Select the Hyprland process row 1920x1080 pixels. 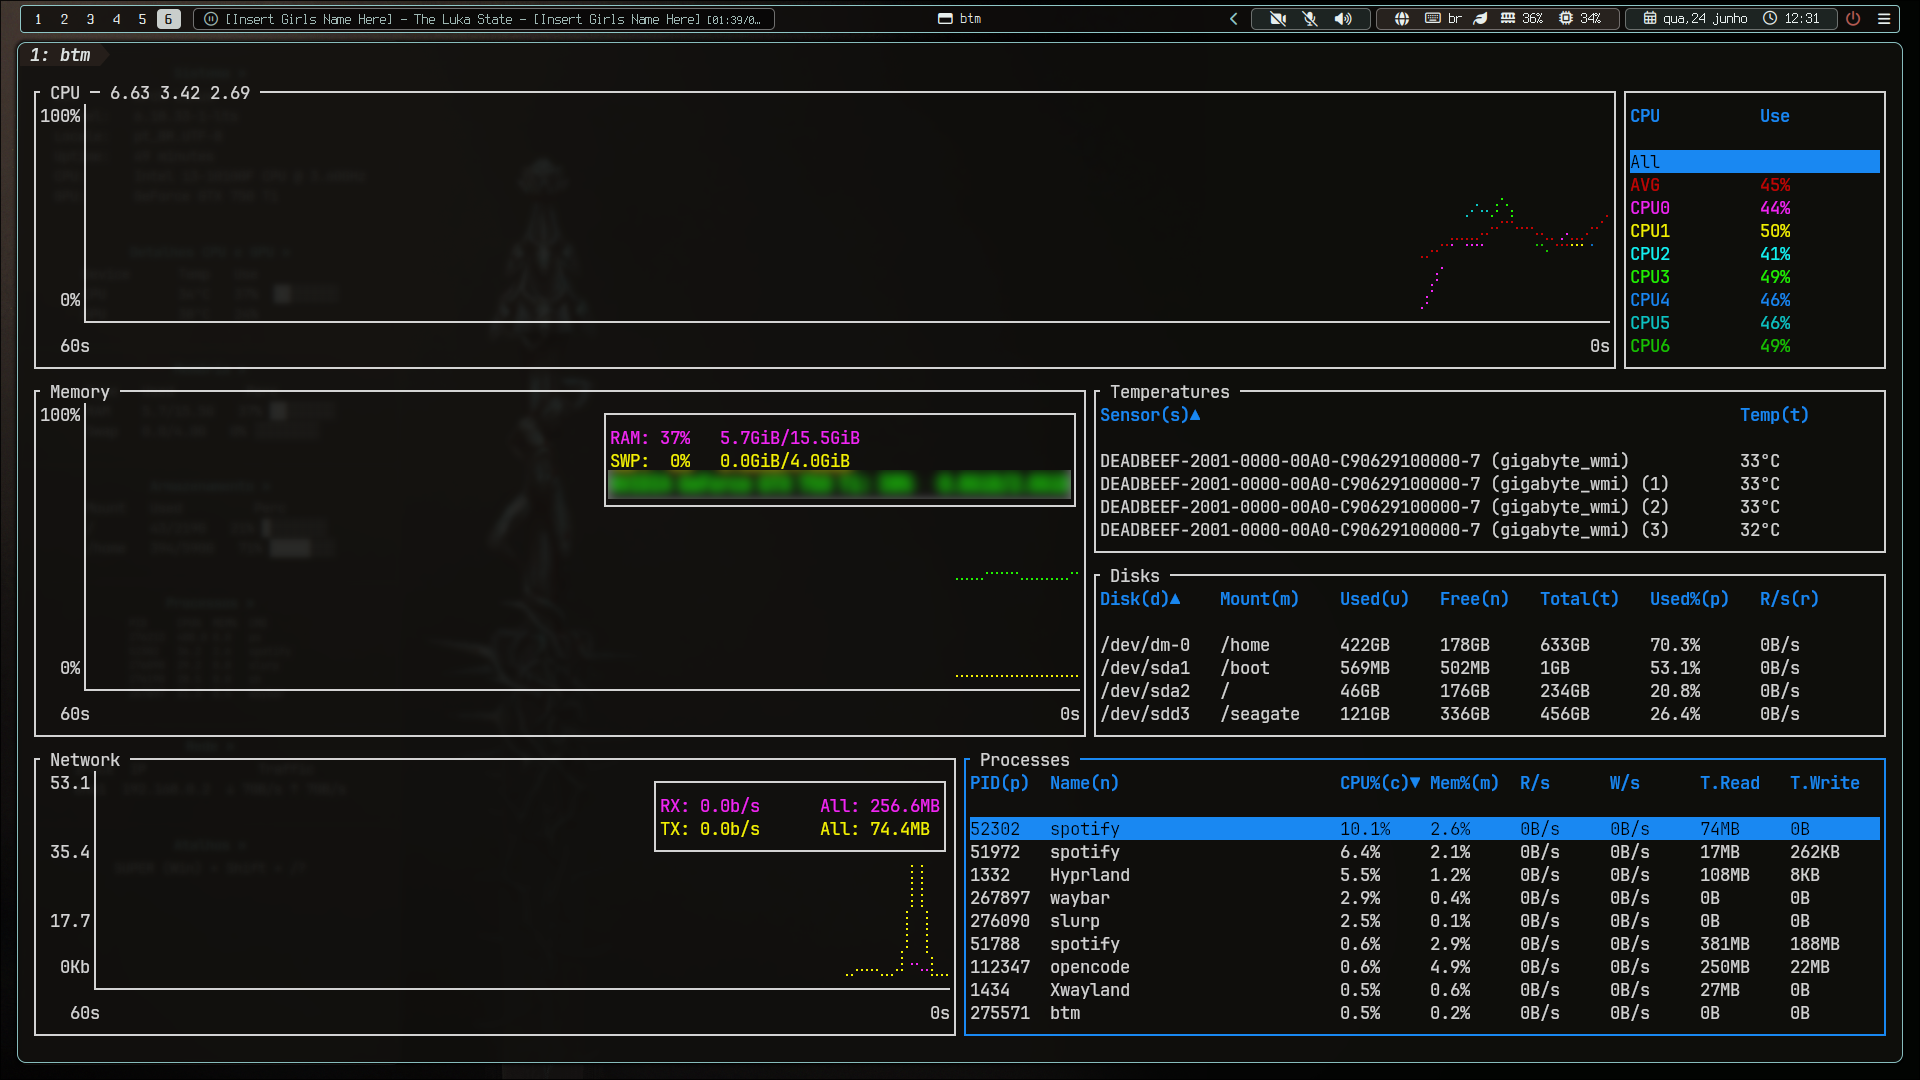coord(1424,875)
